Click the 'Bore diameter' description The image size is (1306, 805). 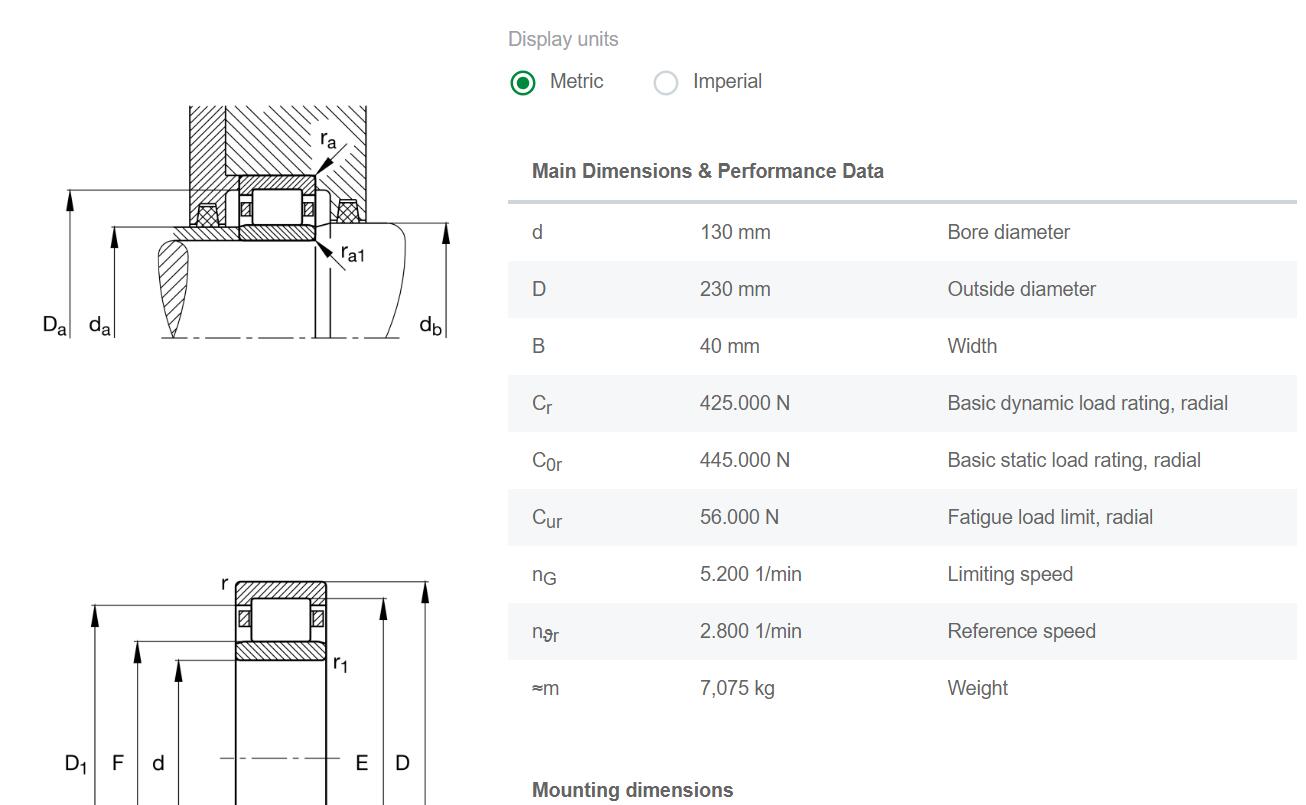pyautogui.click(x=1009, y=232)
